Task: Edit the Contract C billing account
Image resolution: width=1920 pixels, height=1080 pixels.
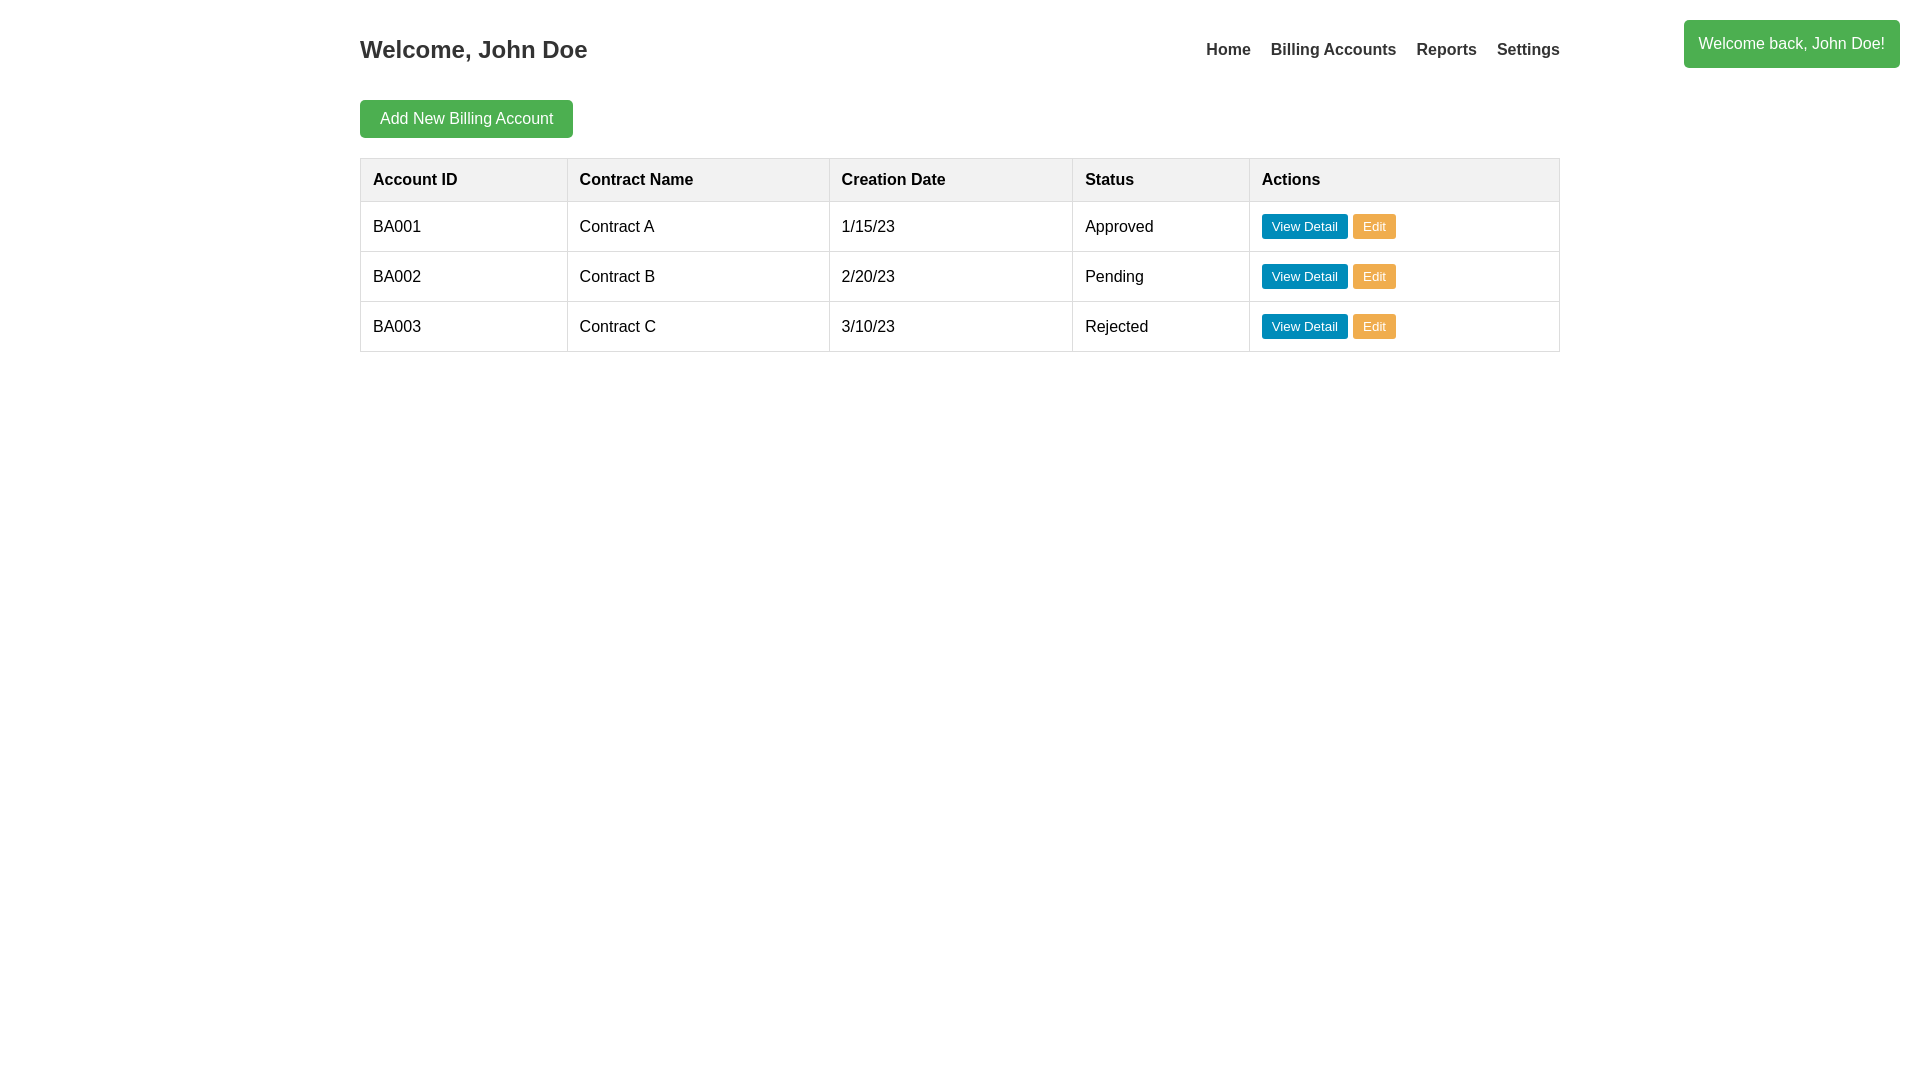Action: [x=1374, y=326]
